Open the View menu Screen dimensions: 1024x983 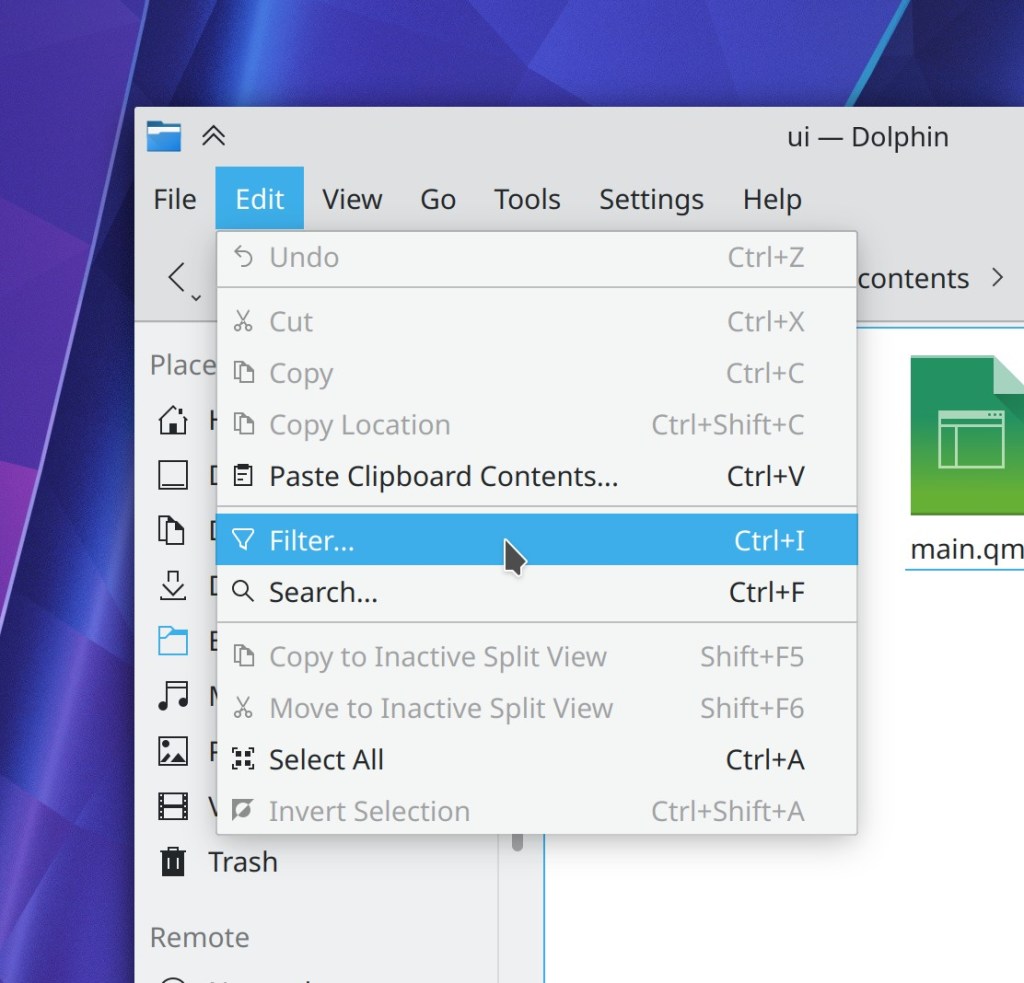click(352, 199)
